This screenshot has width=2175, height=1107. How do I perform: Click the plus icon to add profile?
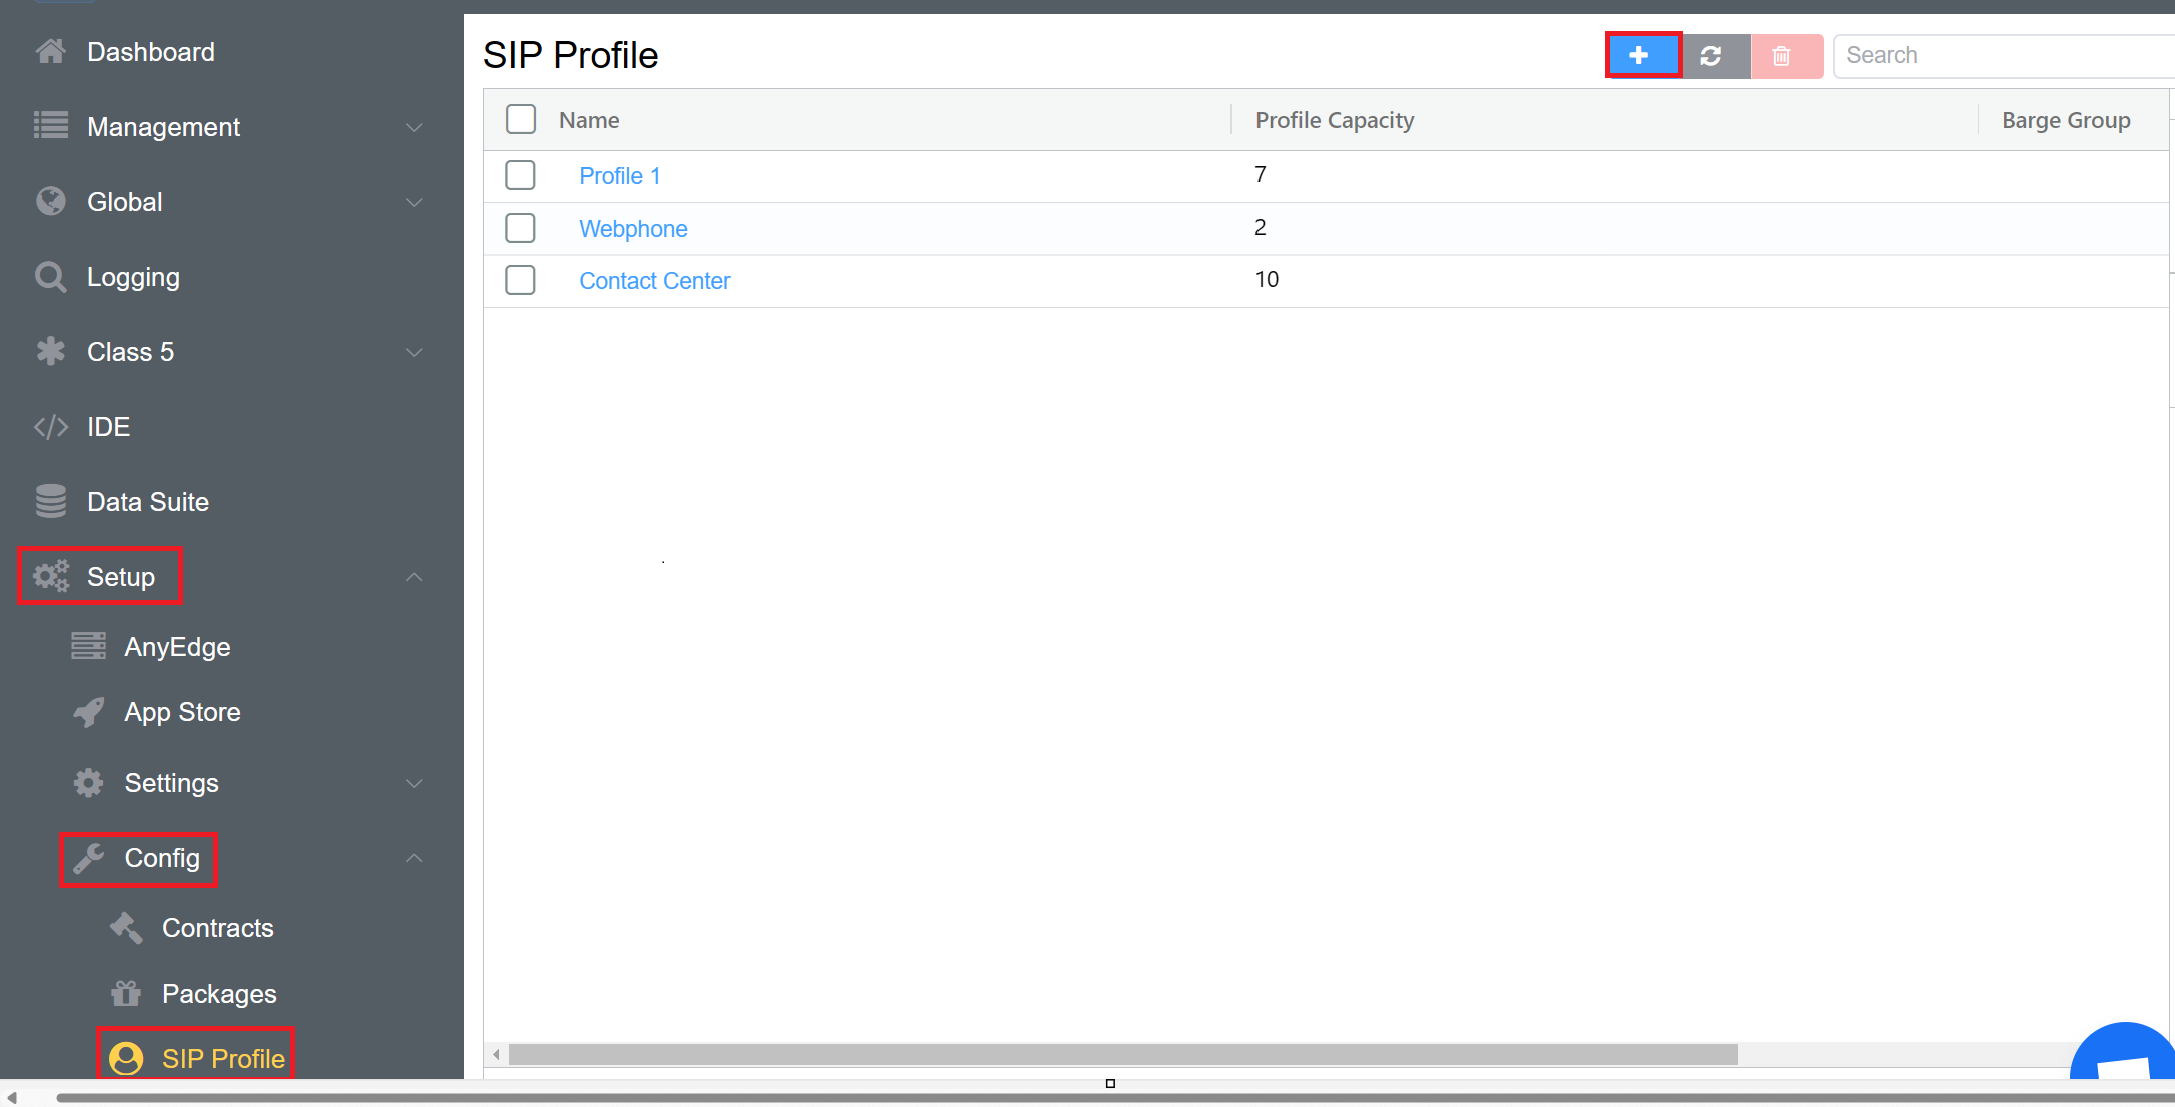(1641, 56)
